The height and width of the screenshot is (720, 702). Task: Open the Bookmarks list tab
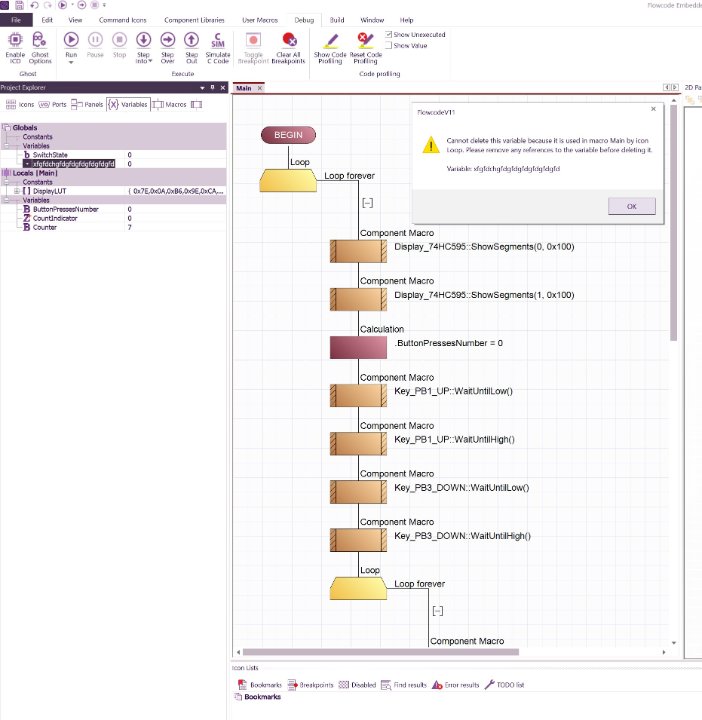(259, 685)
